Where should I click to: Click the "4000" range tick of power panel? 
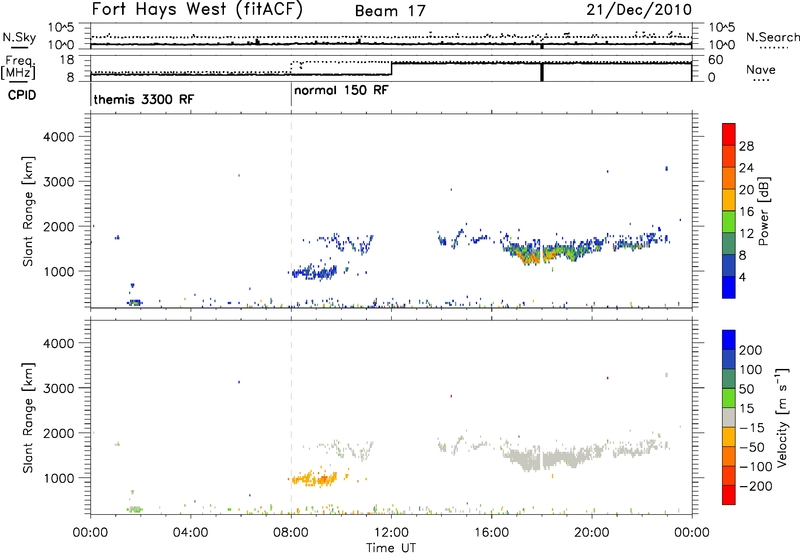coord(58,137)
